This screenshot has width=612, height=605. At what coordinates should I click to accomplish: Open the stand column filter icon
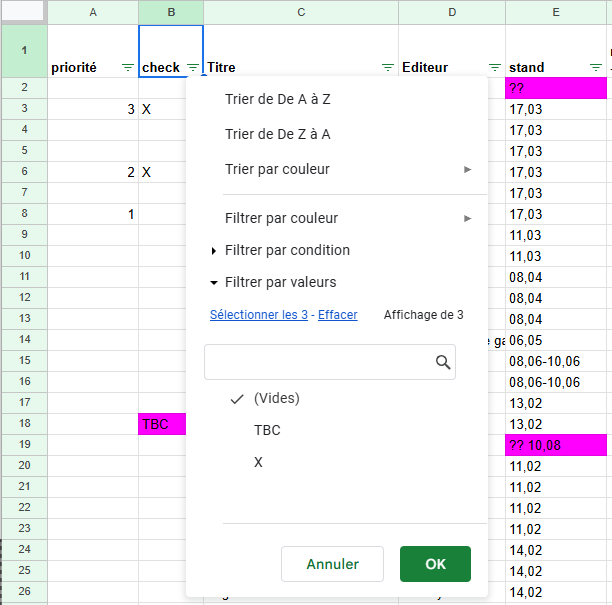[596, 67]
